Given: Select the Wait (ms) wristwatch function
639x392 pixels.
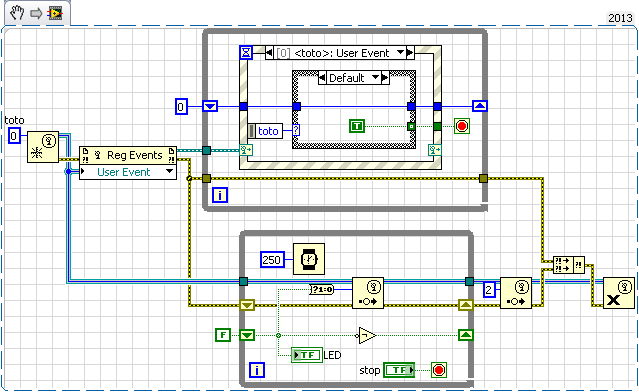Looking at the screenshot, I should pyautogui.click(x=309, y=259).
